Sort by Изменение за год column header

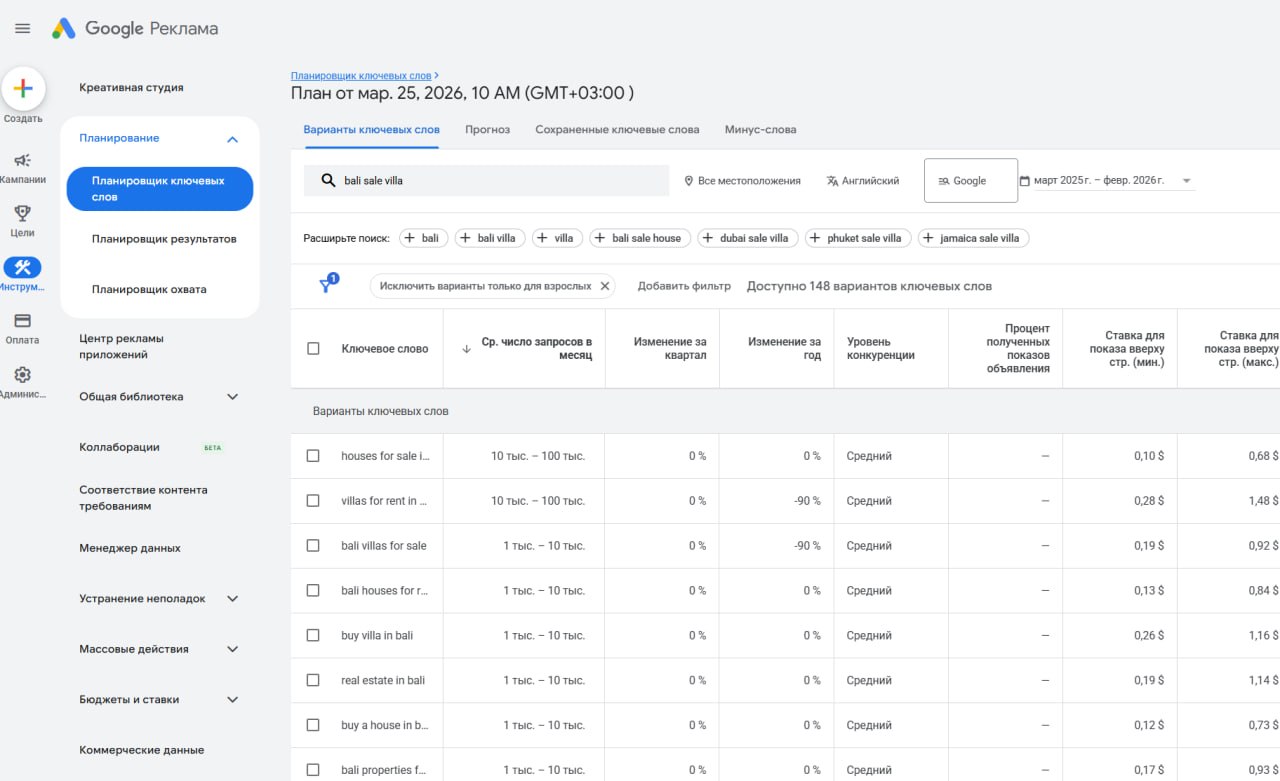coord(784,349)
